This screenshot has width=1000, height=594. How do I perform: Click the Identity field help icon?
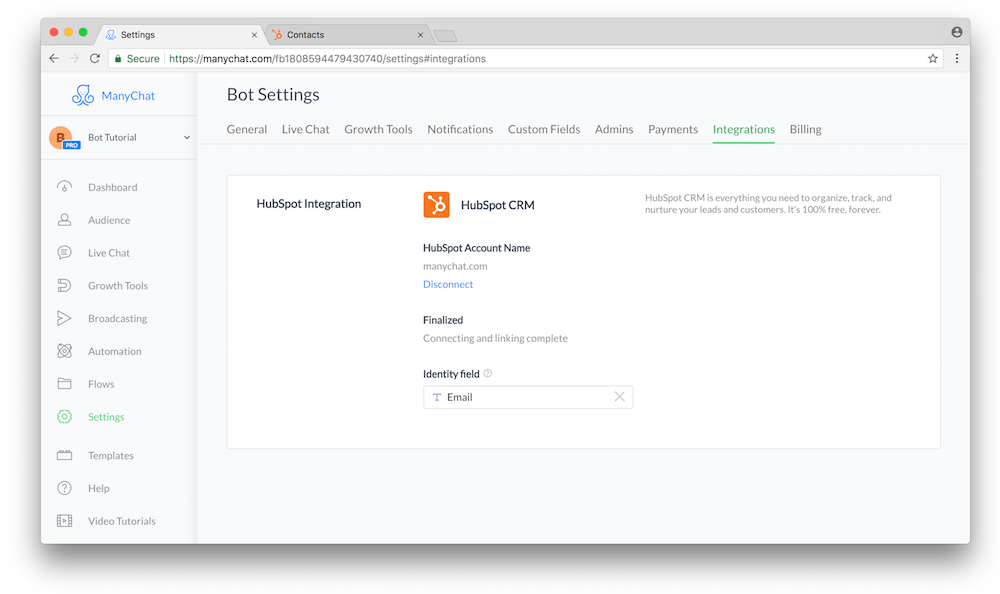coord(488,373)
